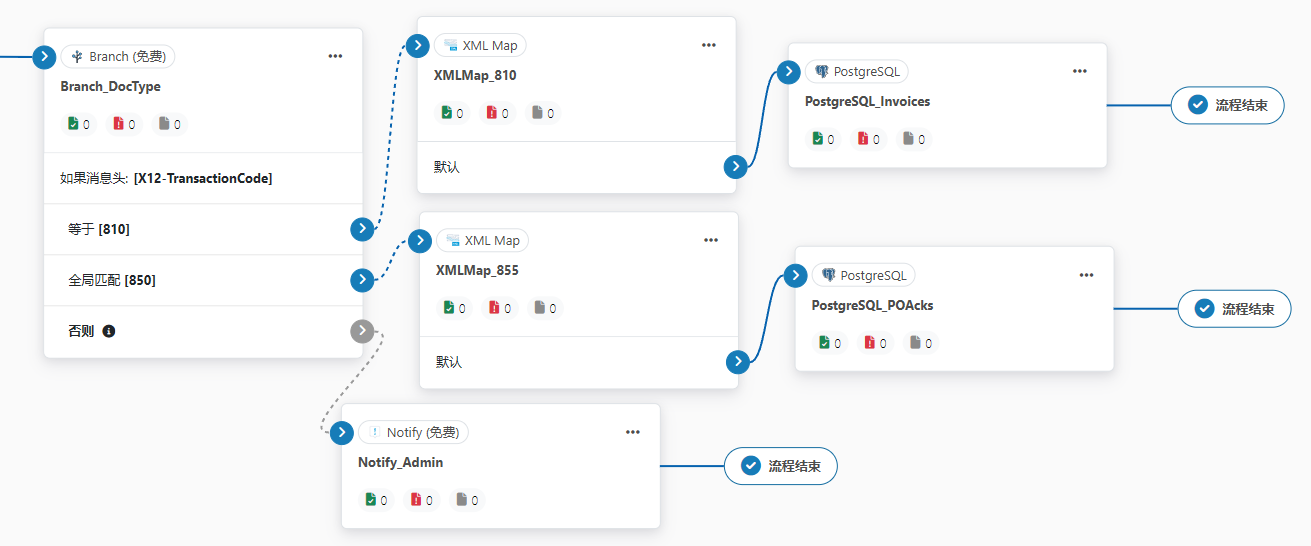The width and height of the screenshot is (1311, 546).
Task: Click the 默认 output arrow on XMLMap_855
Action: click(738, 362)
